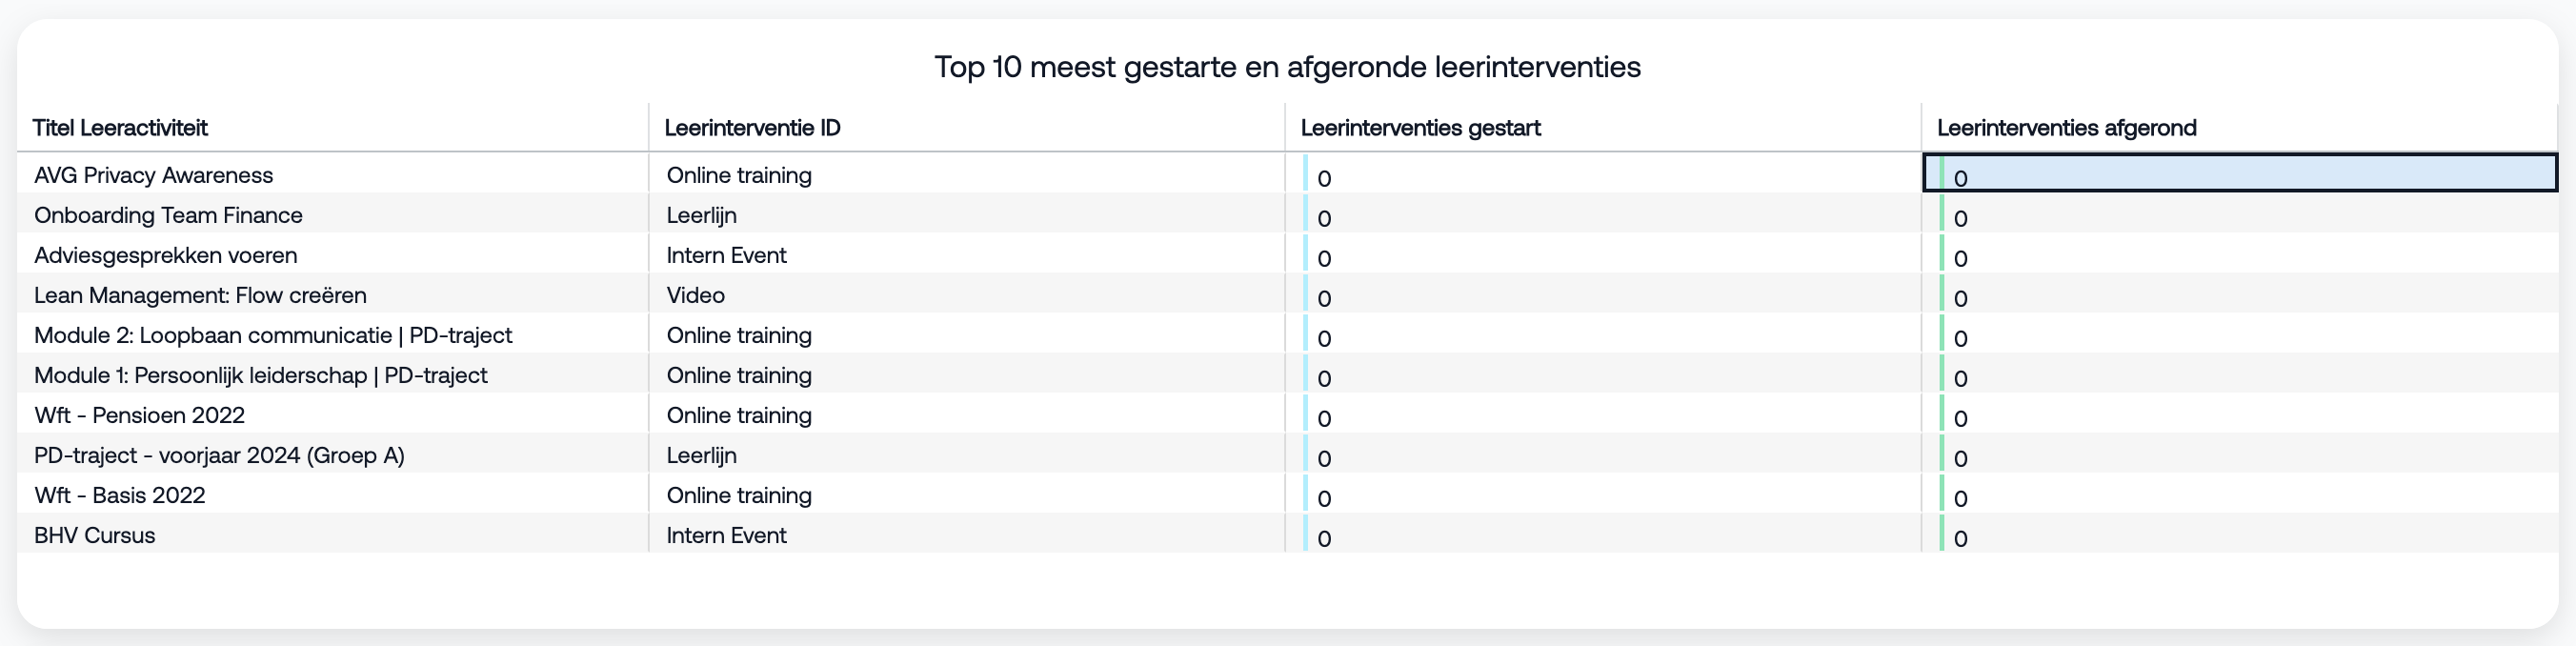
Task: Select the BHV Cursus title cell
Action: pyautogui.click(x=94, y=535)
